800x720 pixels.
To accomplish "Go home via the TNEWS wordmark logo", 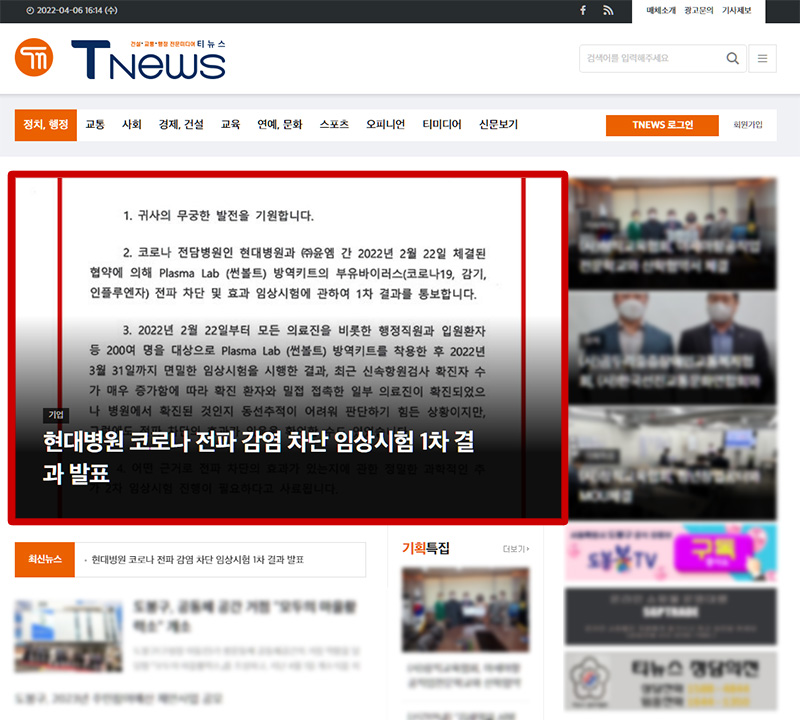I will [148, 62].
